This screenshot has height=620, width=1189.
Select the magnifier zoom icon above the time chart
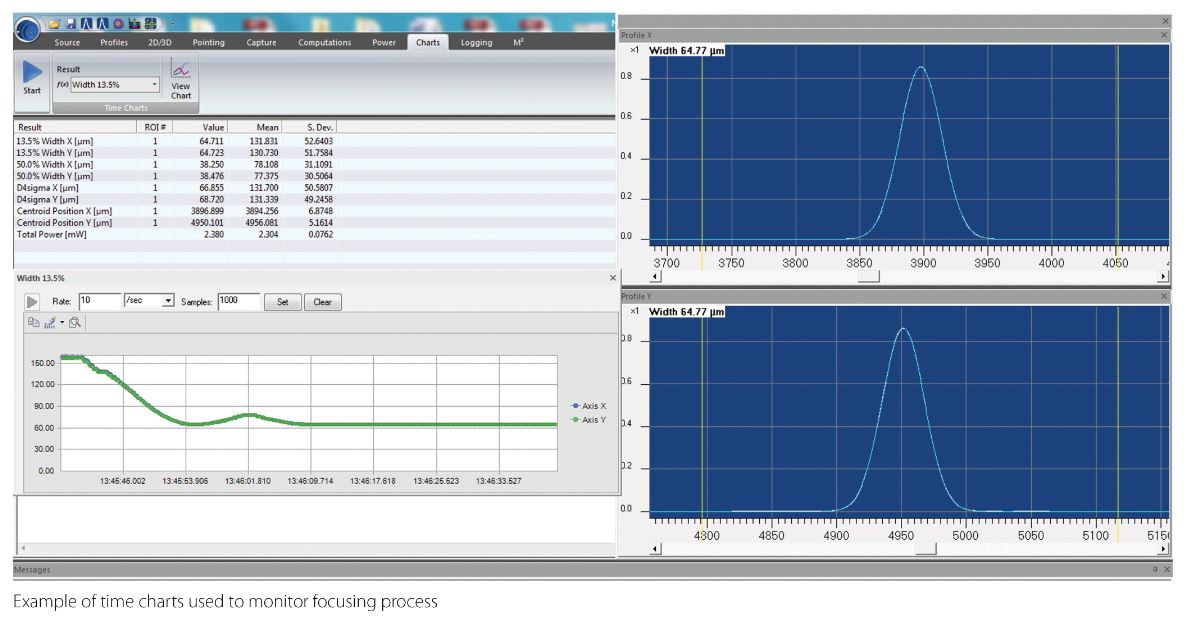[x=75, y=322]
